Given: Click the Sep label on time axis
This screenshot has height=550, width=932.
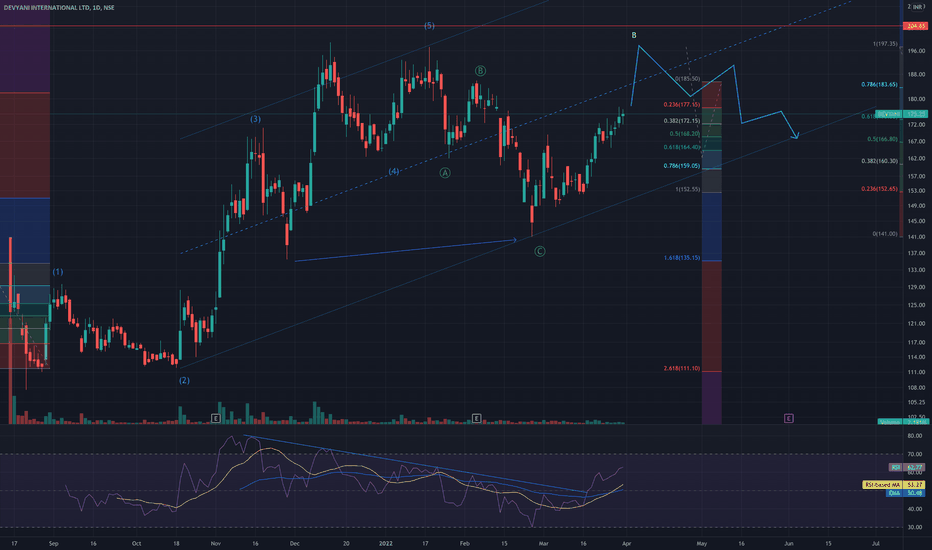Looking at the screenshot, I should [x=53, y=543].
